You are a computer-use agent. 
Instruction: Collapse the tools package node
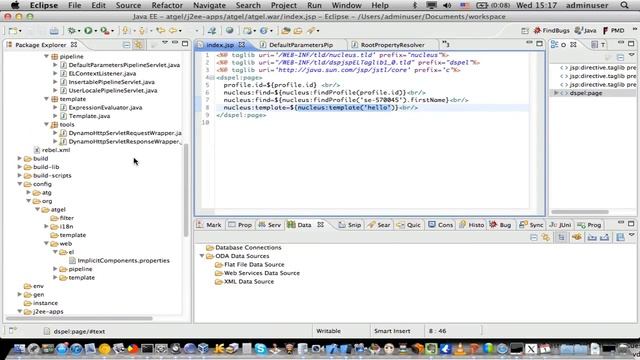tap(46, 124)
